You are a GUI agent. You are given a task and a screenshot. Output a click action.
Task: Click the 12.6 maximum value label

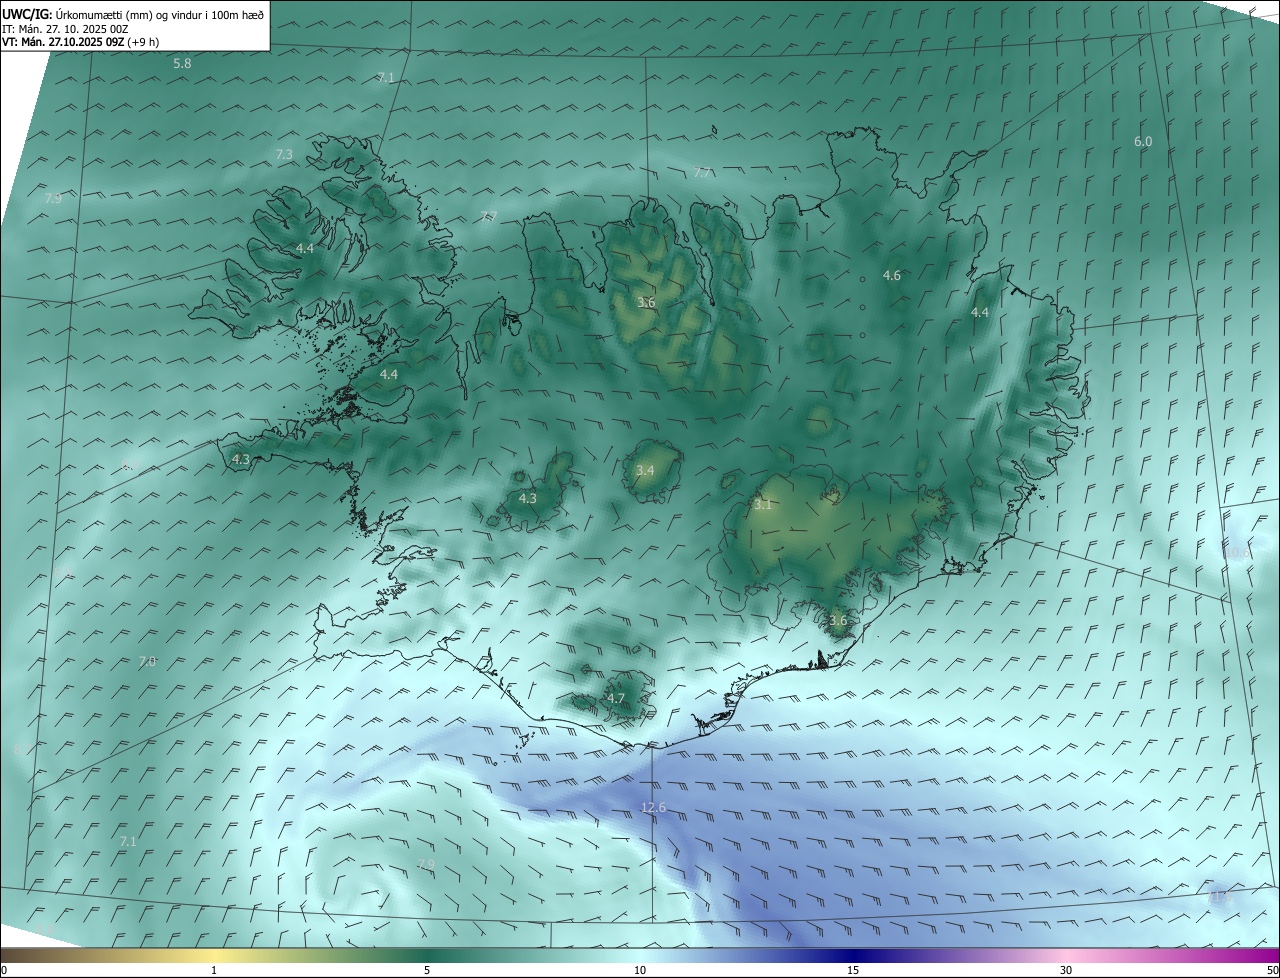(653, 808)
